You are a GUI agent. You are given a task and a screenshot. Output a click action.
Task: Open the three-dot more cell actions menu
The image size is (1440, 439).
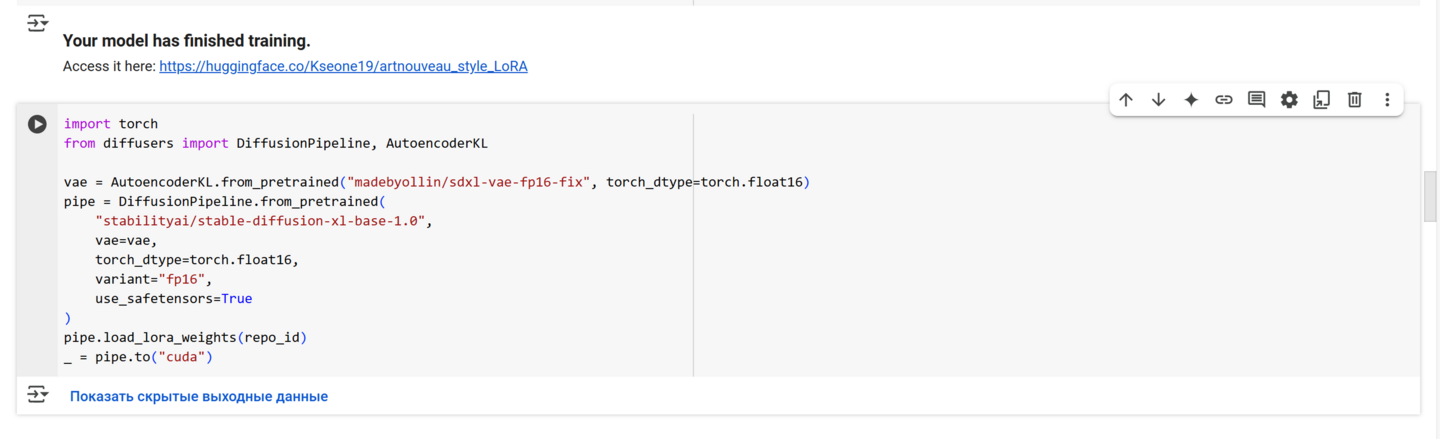[x=1387, y=100]
